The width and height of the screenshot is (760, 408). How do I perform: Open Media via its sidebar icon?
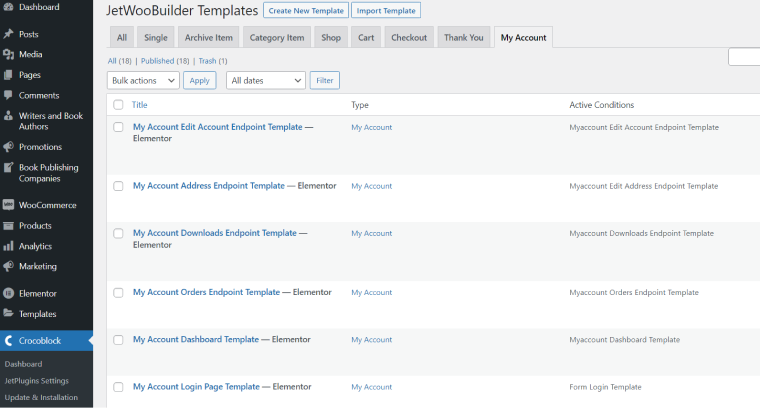click(x=8, y=54)
